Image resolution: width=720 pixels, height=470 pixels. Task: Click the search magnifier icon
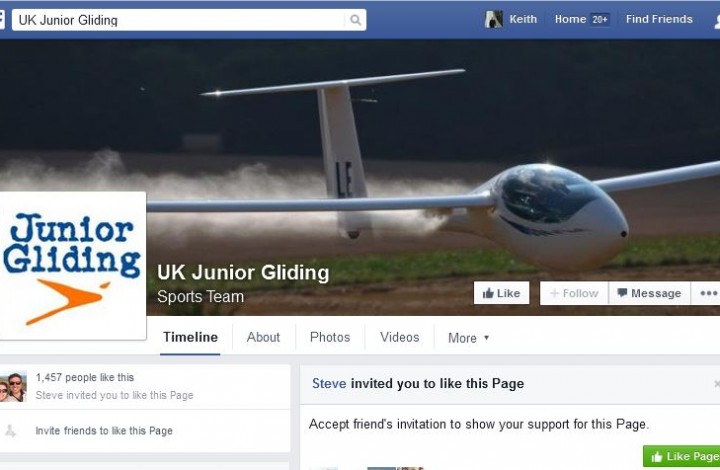[x=355, y=20]
